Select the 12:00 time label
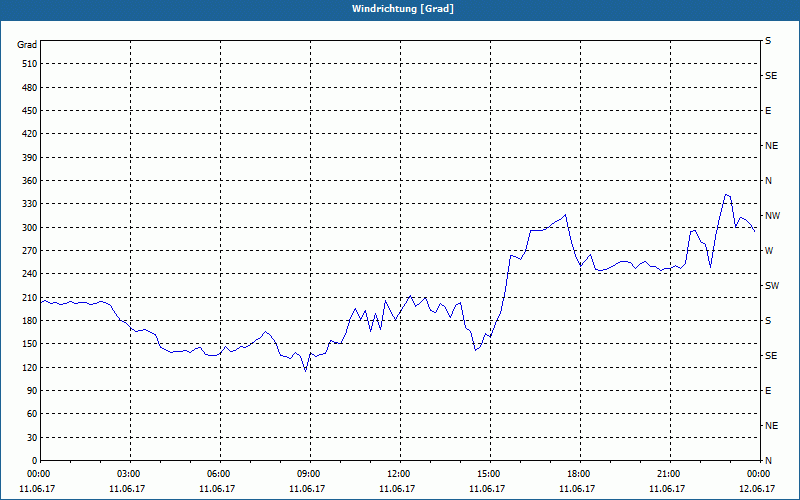Screen dimensions: 800x500 point(399,474)
